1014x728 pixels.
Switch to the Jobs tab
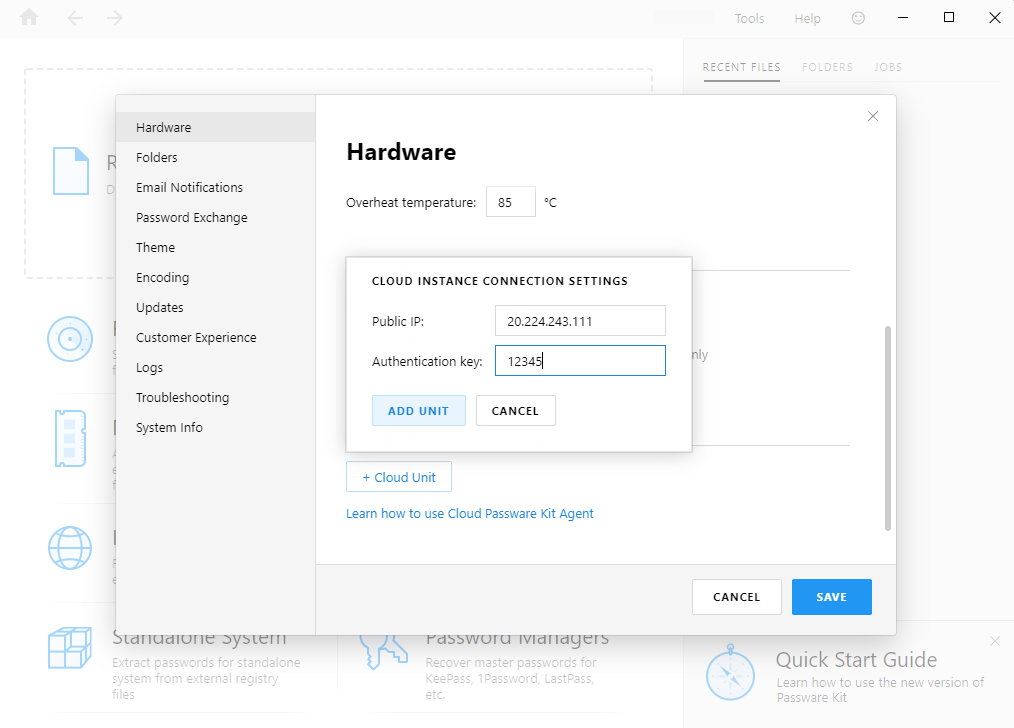(888, 67)
